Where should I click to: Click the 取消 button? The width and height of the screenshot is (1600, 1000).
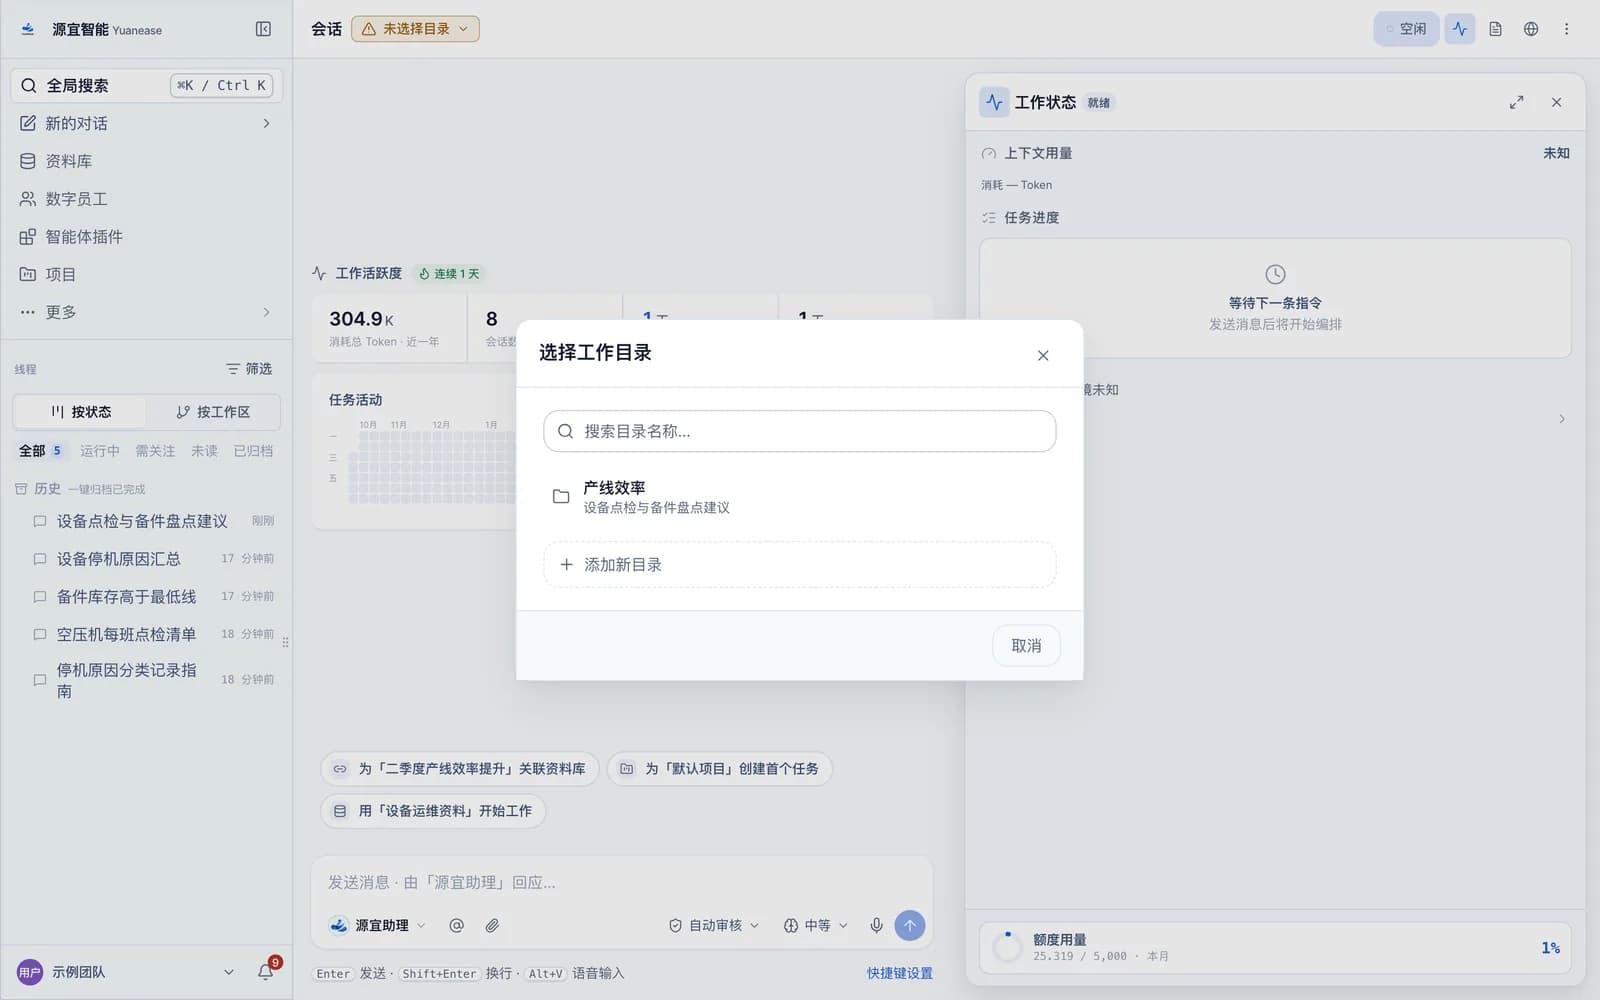pyautogui.click(x=1026, y=646)
